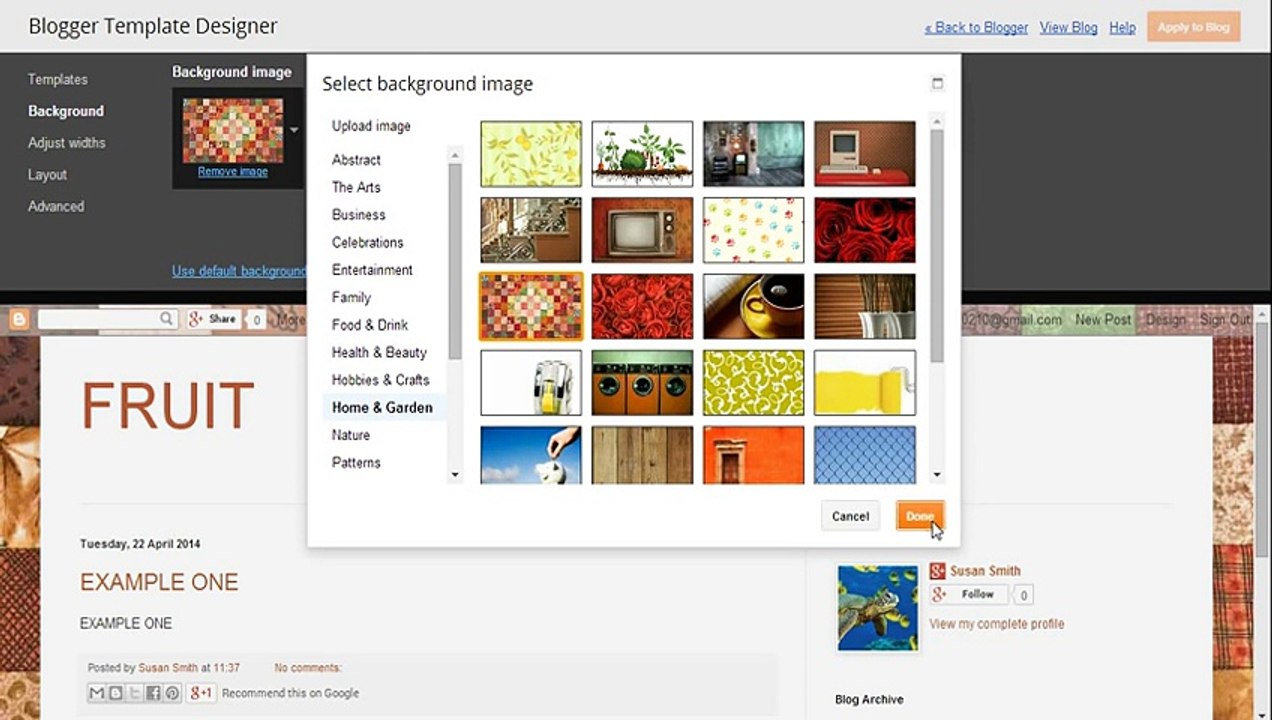Select the Family category

click(351, 298)
